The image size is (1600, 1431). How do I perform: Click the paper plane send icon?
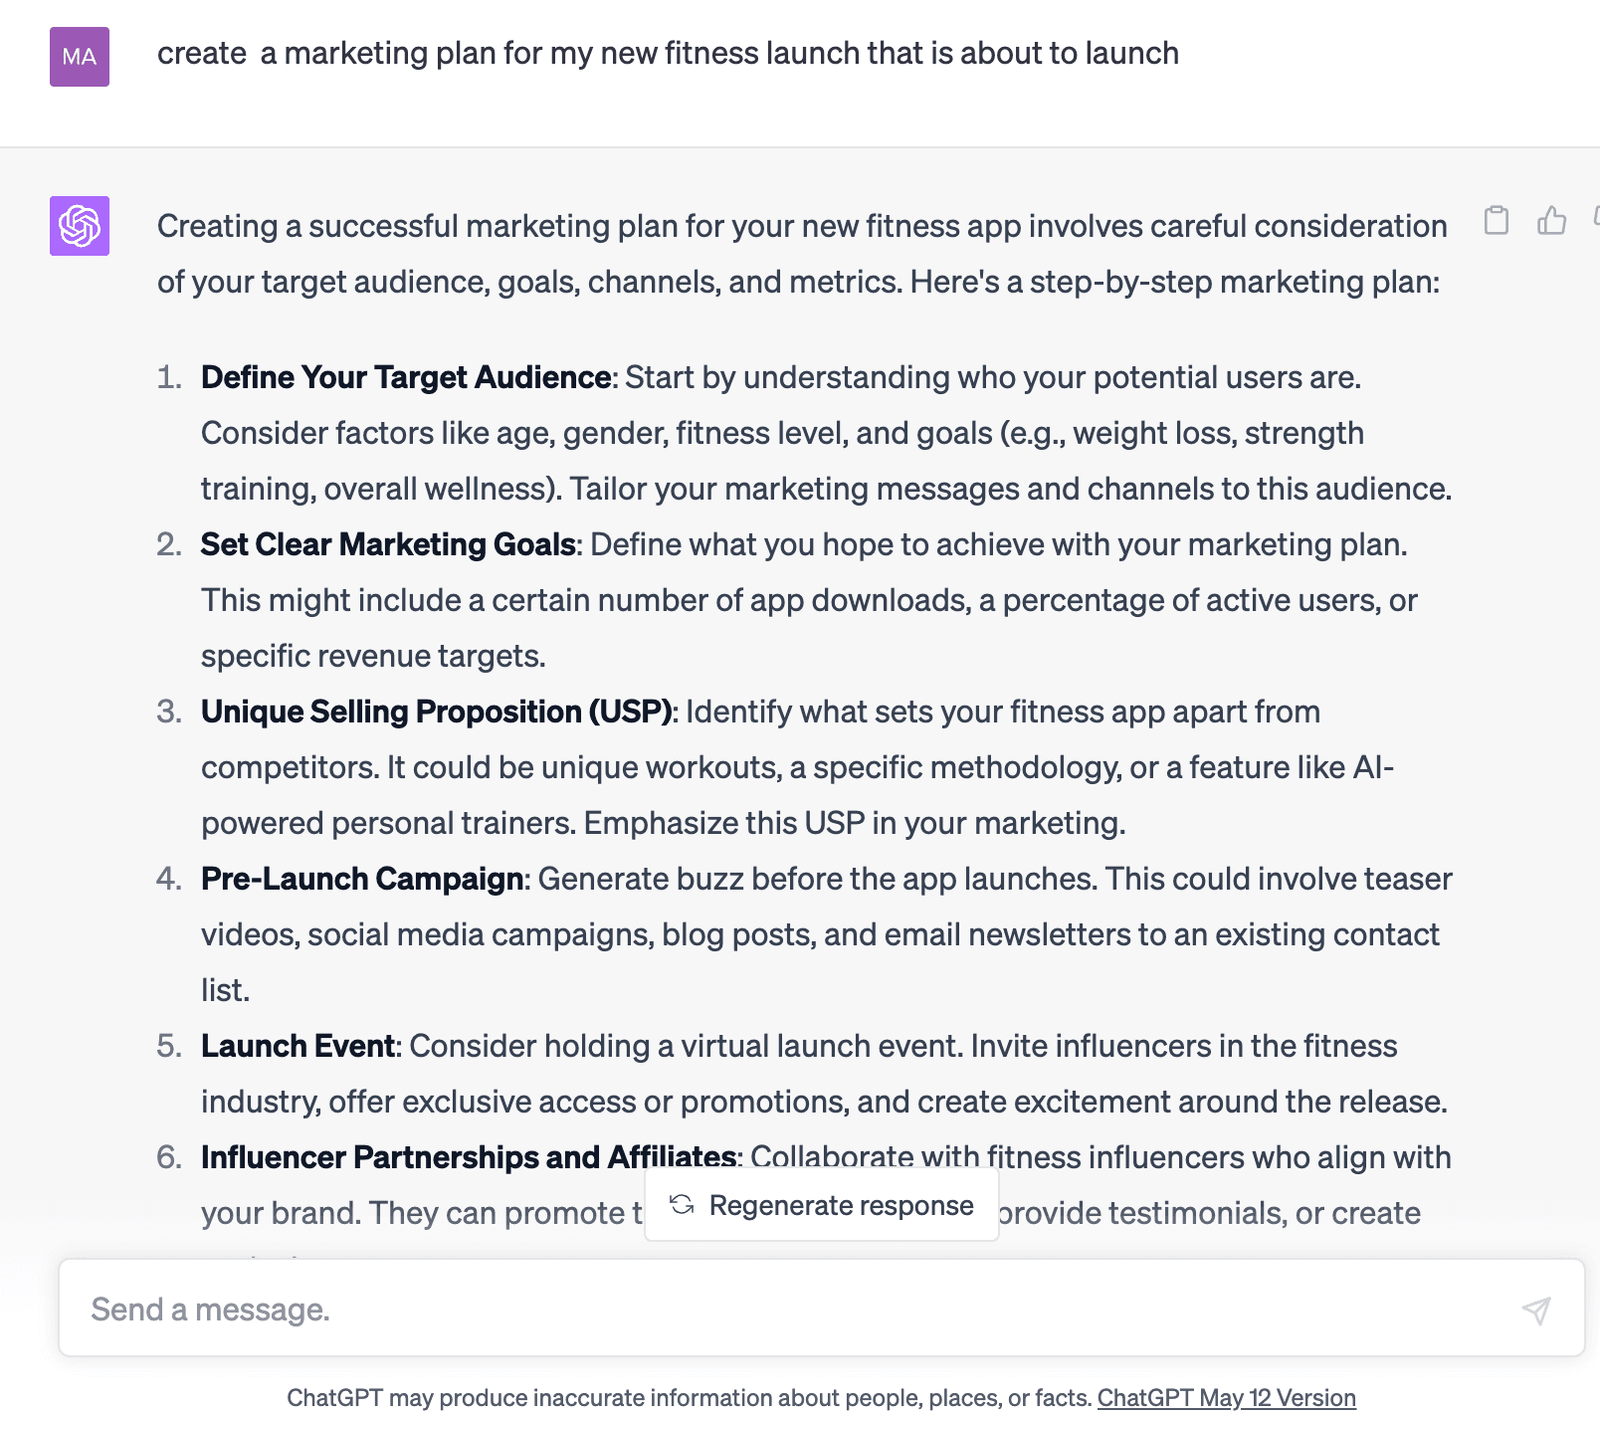coord(1536,1310)
